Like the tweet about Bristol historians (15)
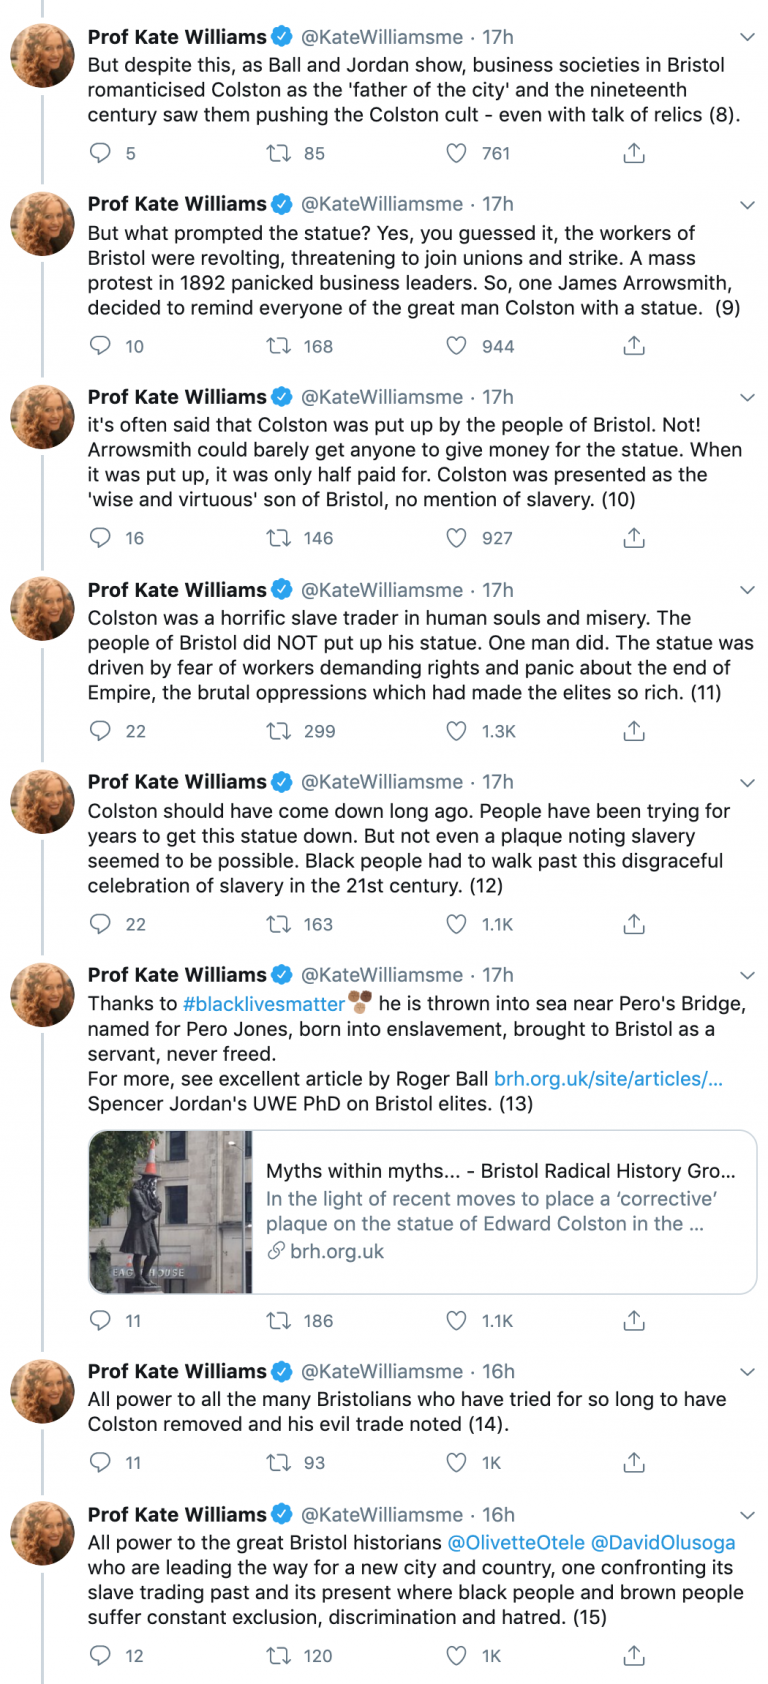768x1684 pixels. tap(456, 1656)
